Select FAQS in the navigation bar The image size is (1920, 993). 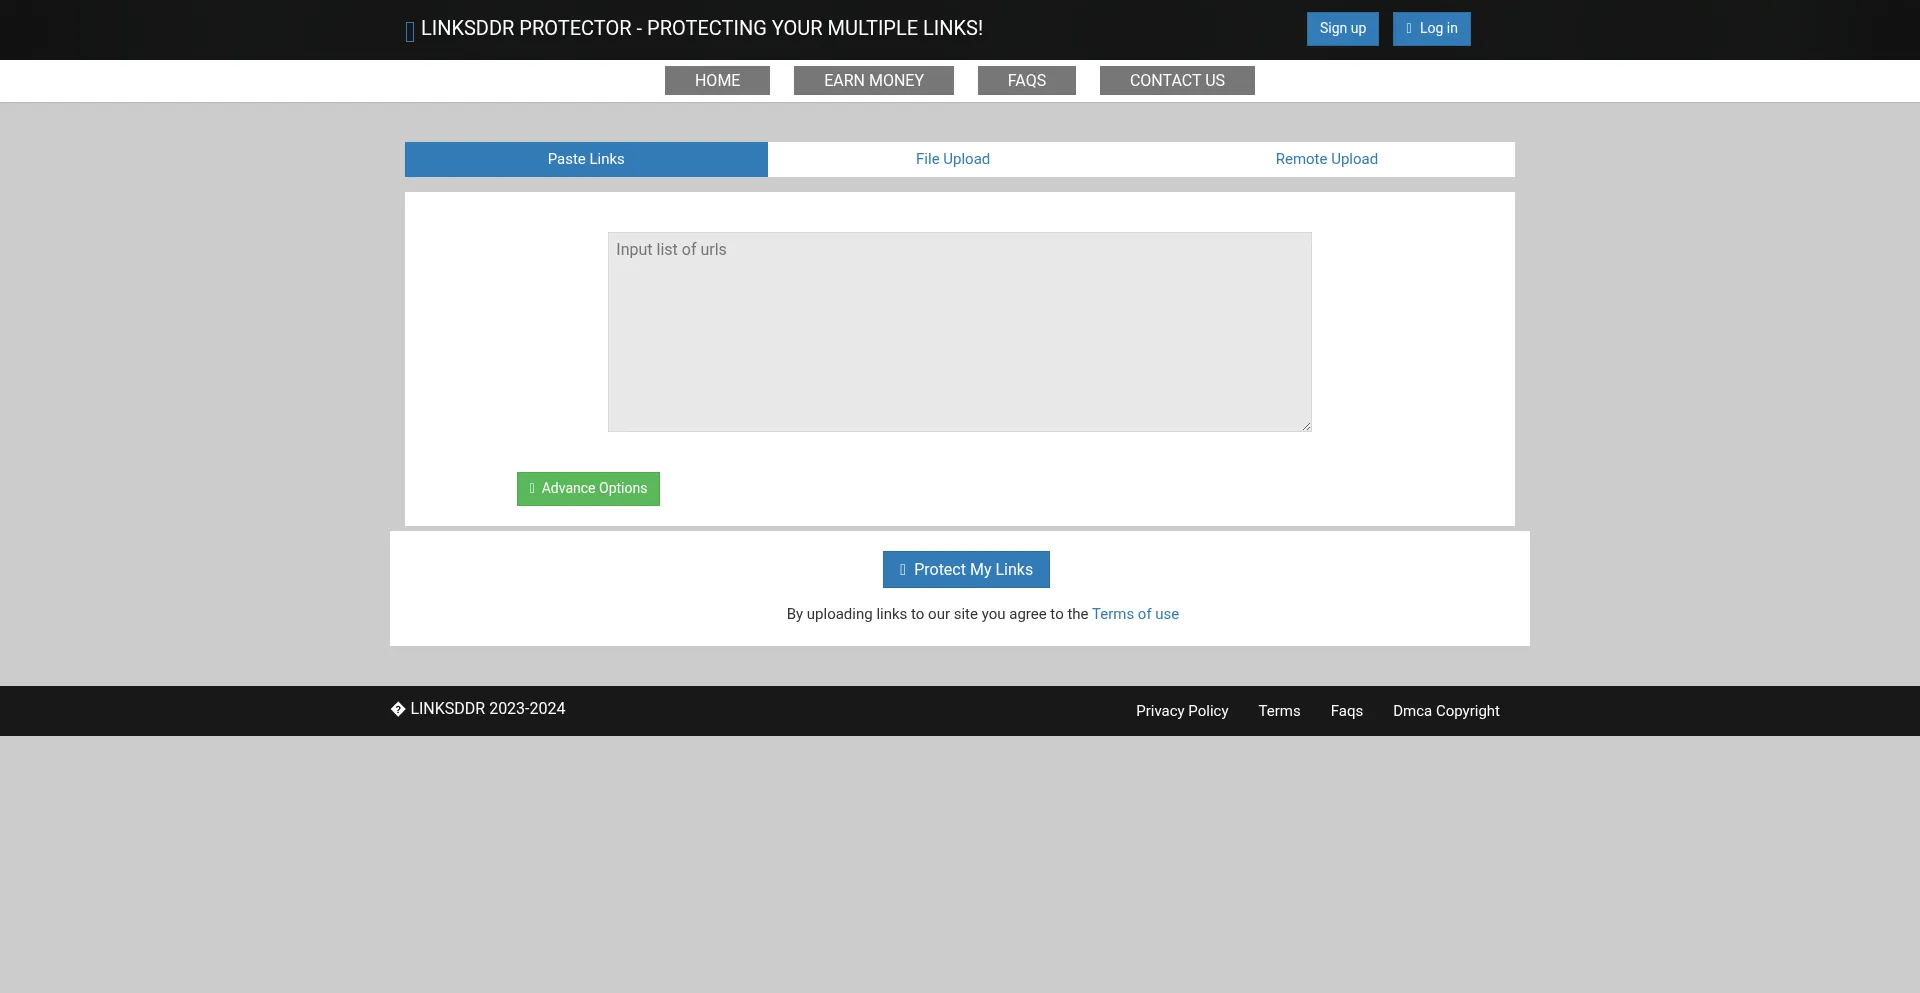1026,81
